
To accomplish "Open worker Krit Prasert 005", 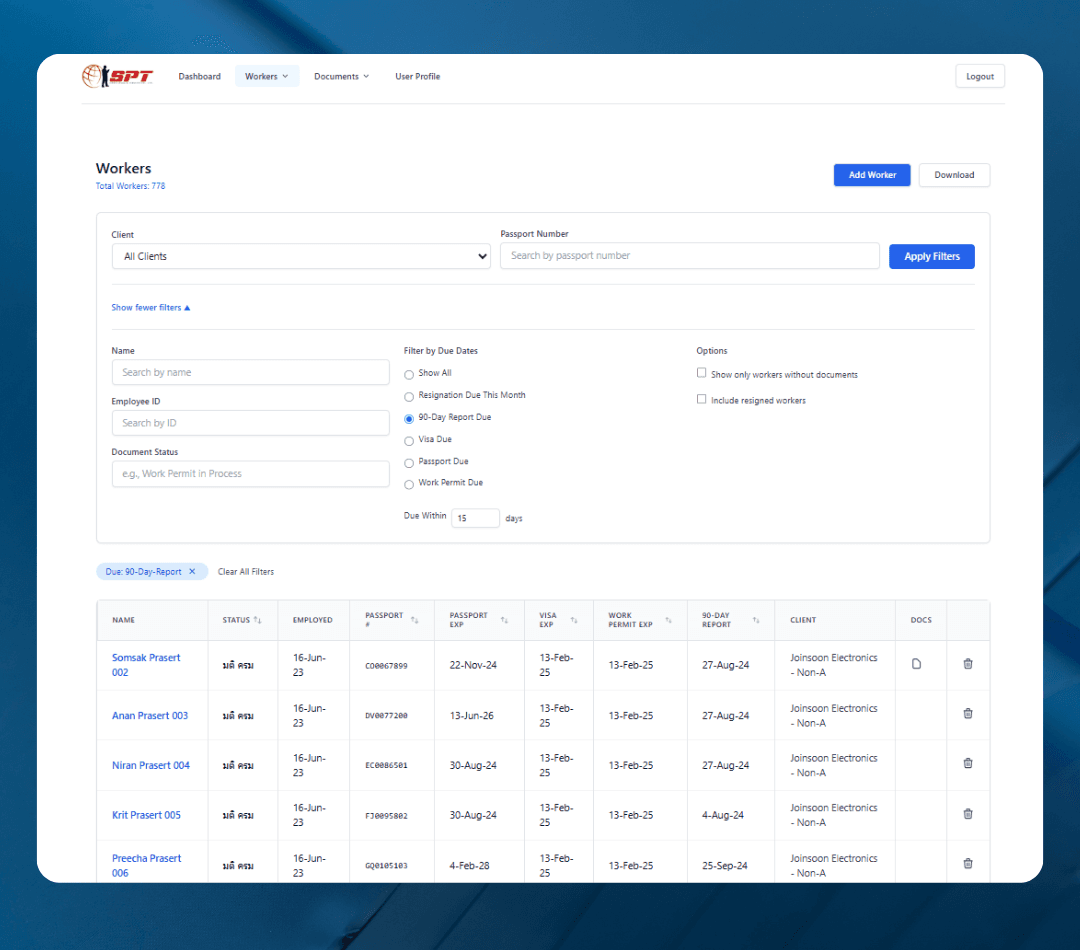I will pos(146,815).
